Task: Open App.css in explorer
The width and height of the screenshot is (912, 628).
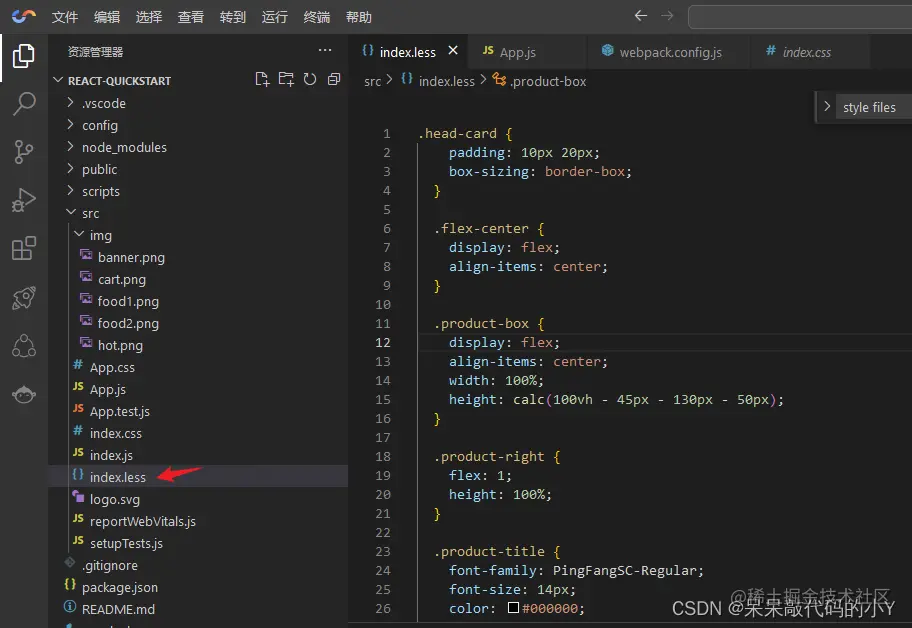Action: pyautogui.click(x=112, y=367)
